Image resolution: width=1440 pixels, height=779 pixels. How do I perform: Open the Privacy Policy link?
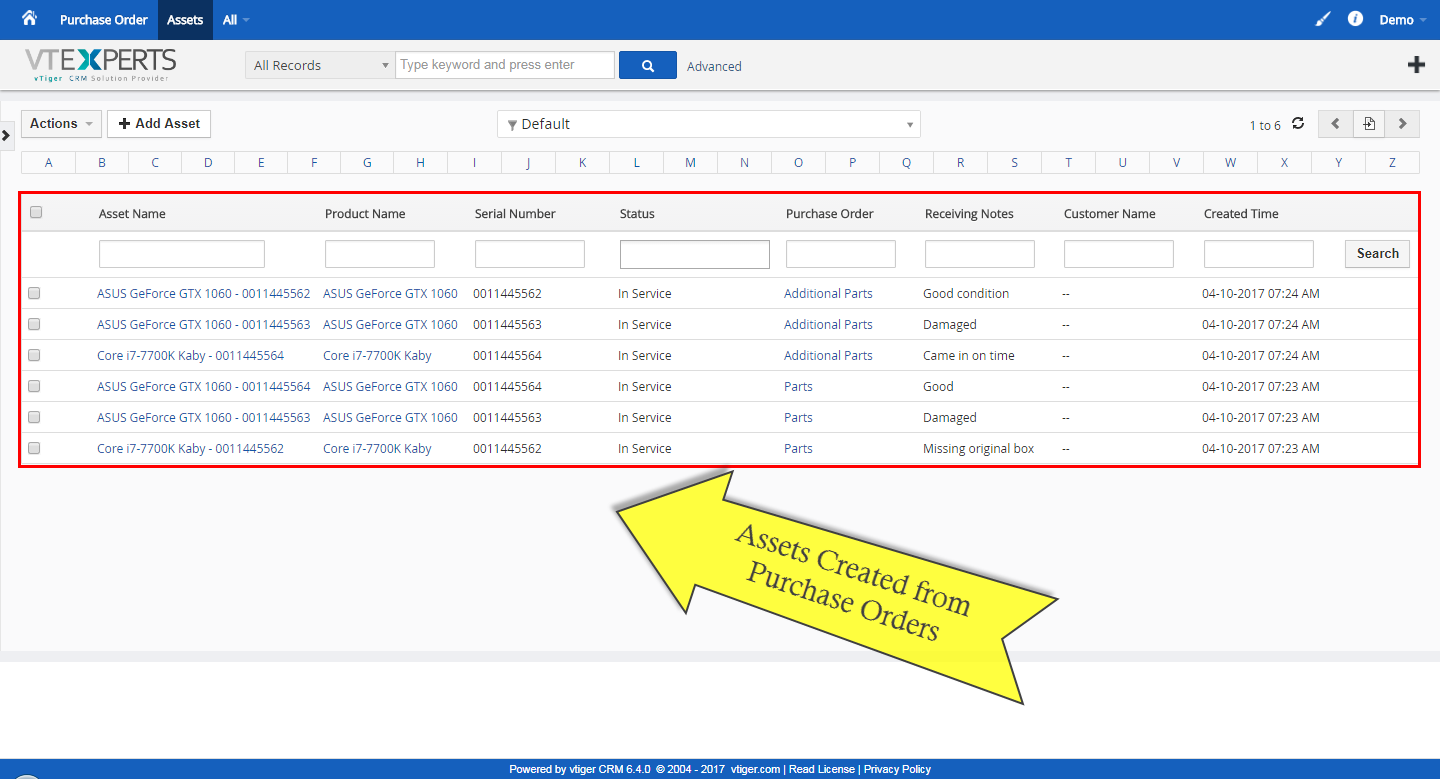tap(897, 769)
